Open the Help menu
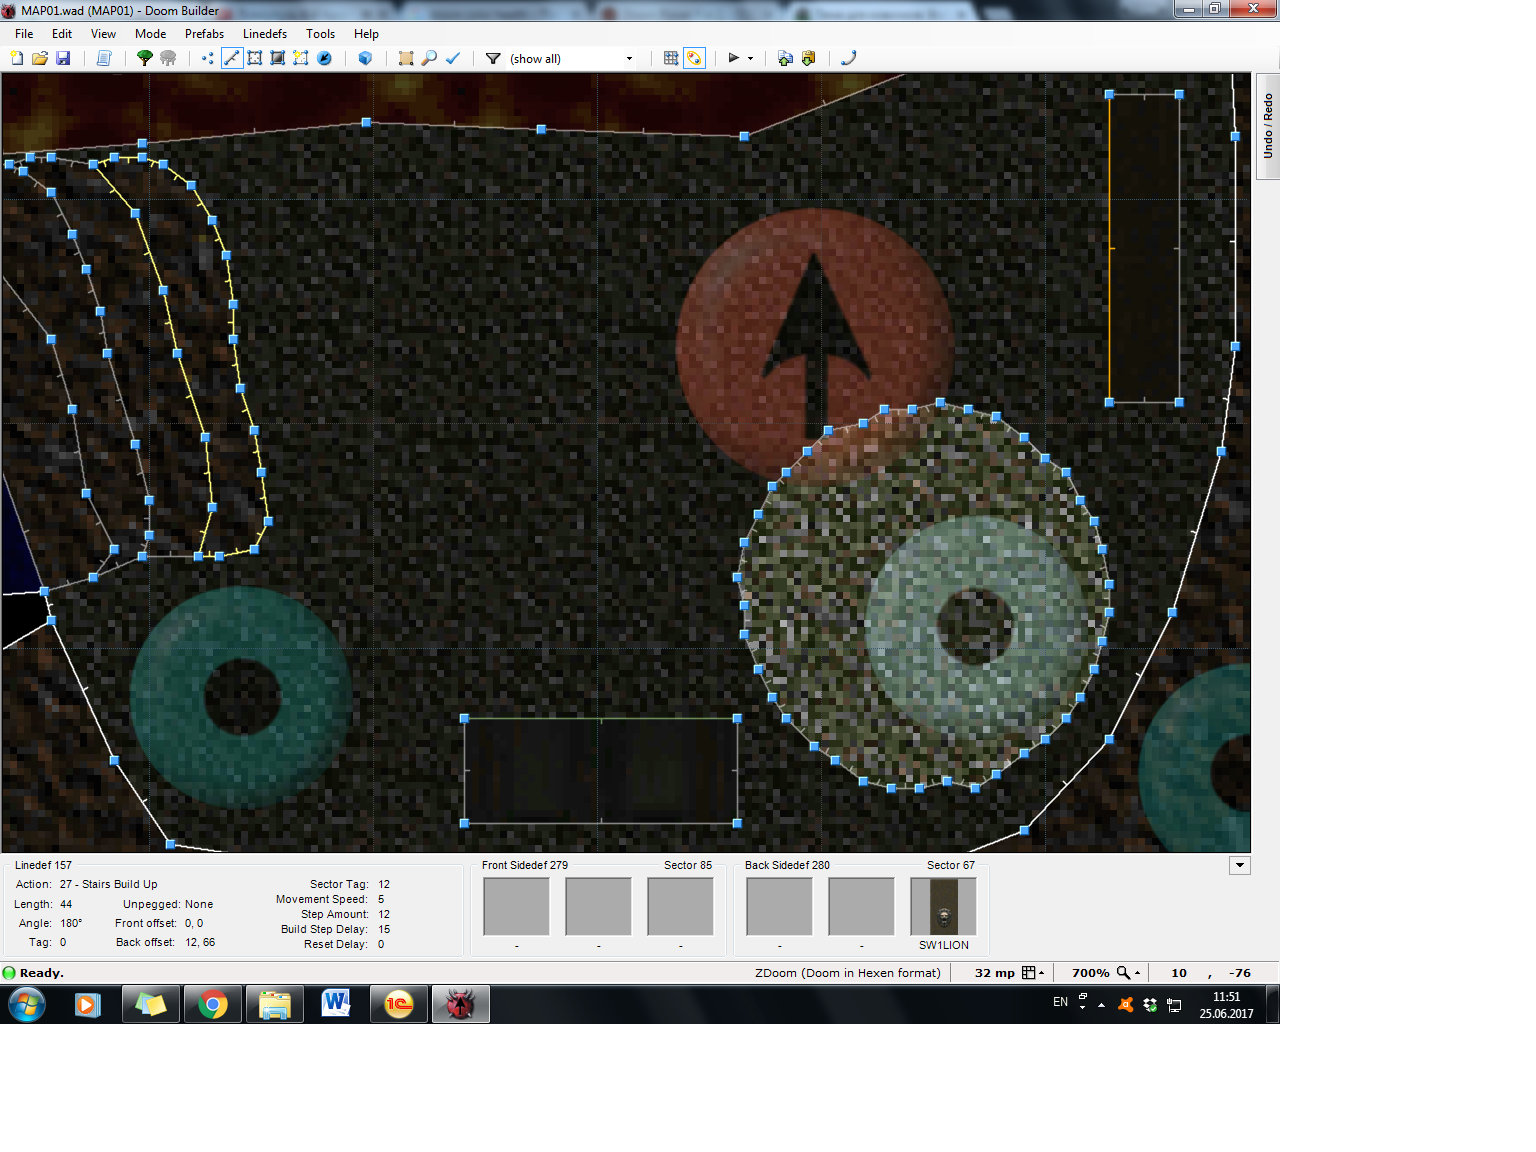The image size is (1536, 1152). 366,34
